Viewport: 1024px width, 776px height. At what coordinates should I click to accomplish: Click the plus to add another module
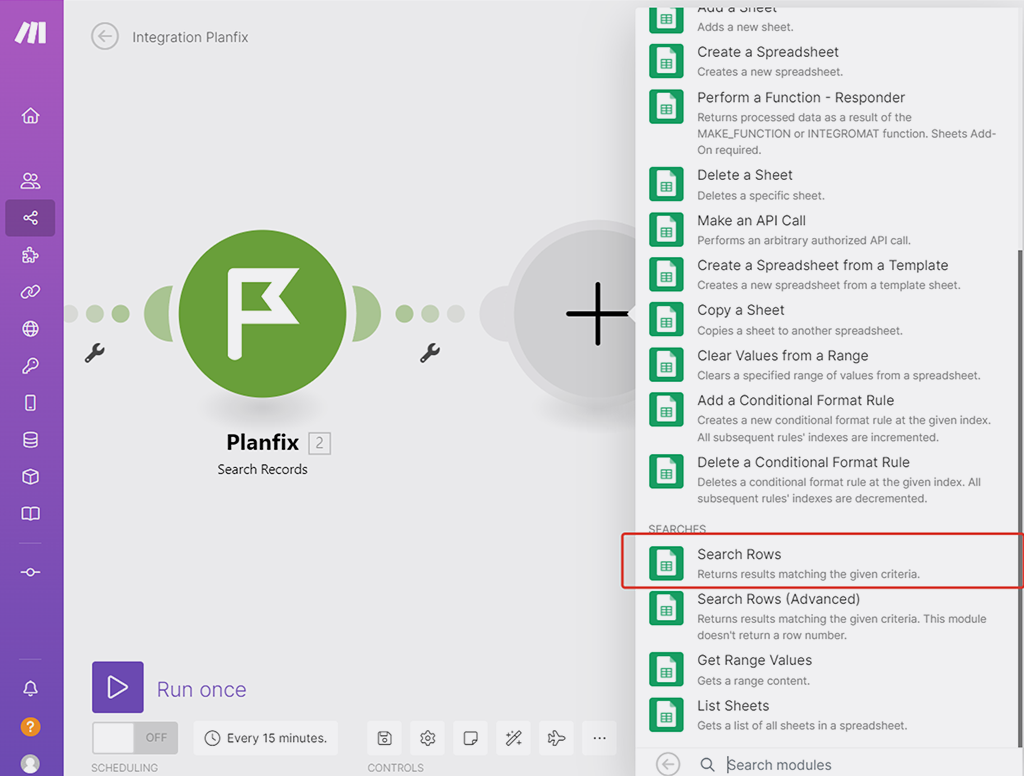pyautogui.click(x=597, y=314)
